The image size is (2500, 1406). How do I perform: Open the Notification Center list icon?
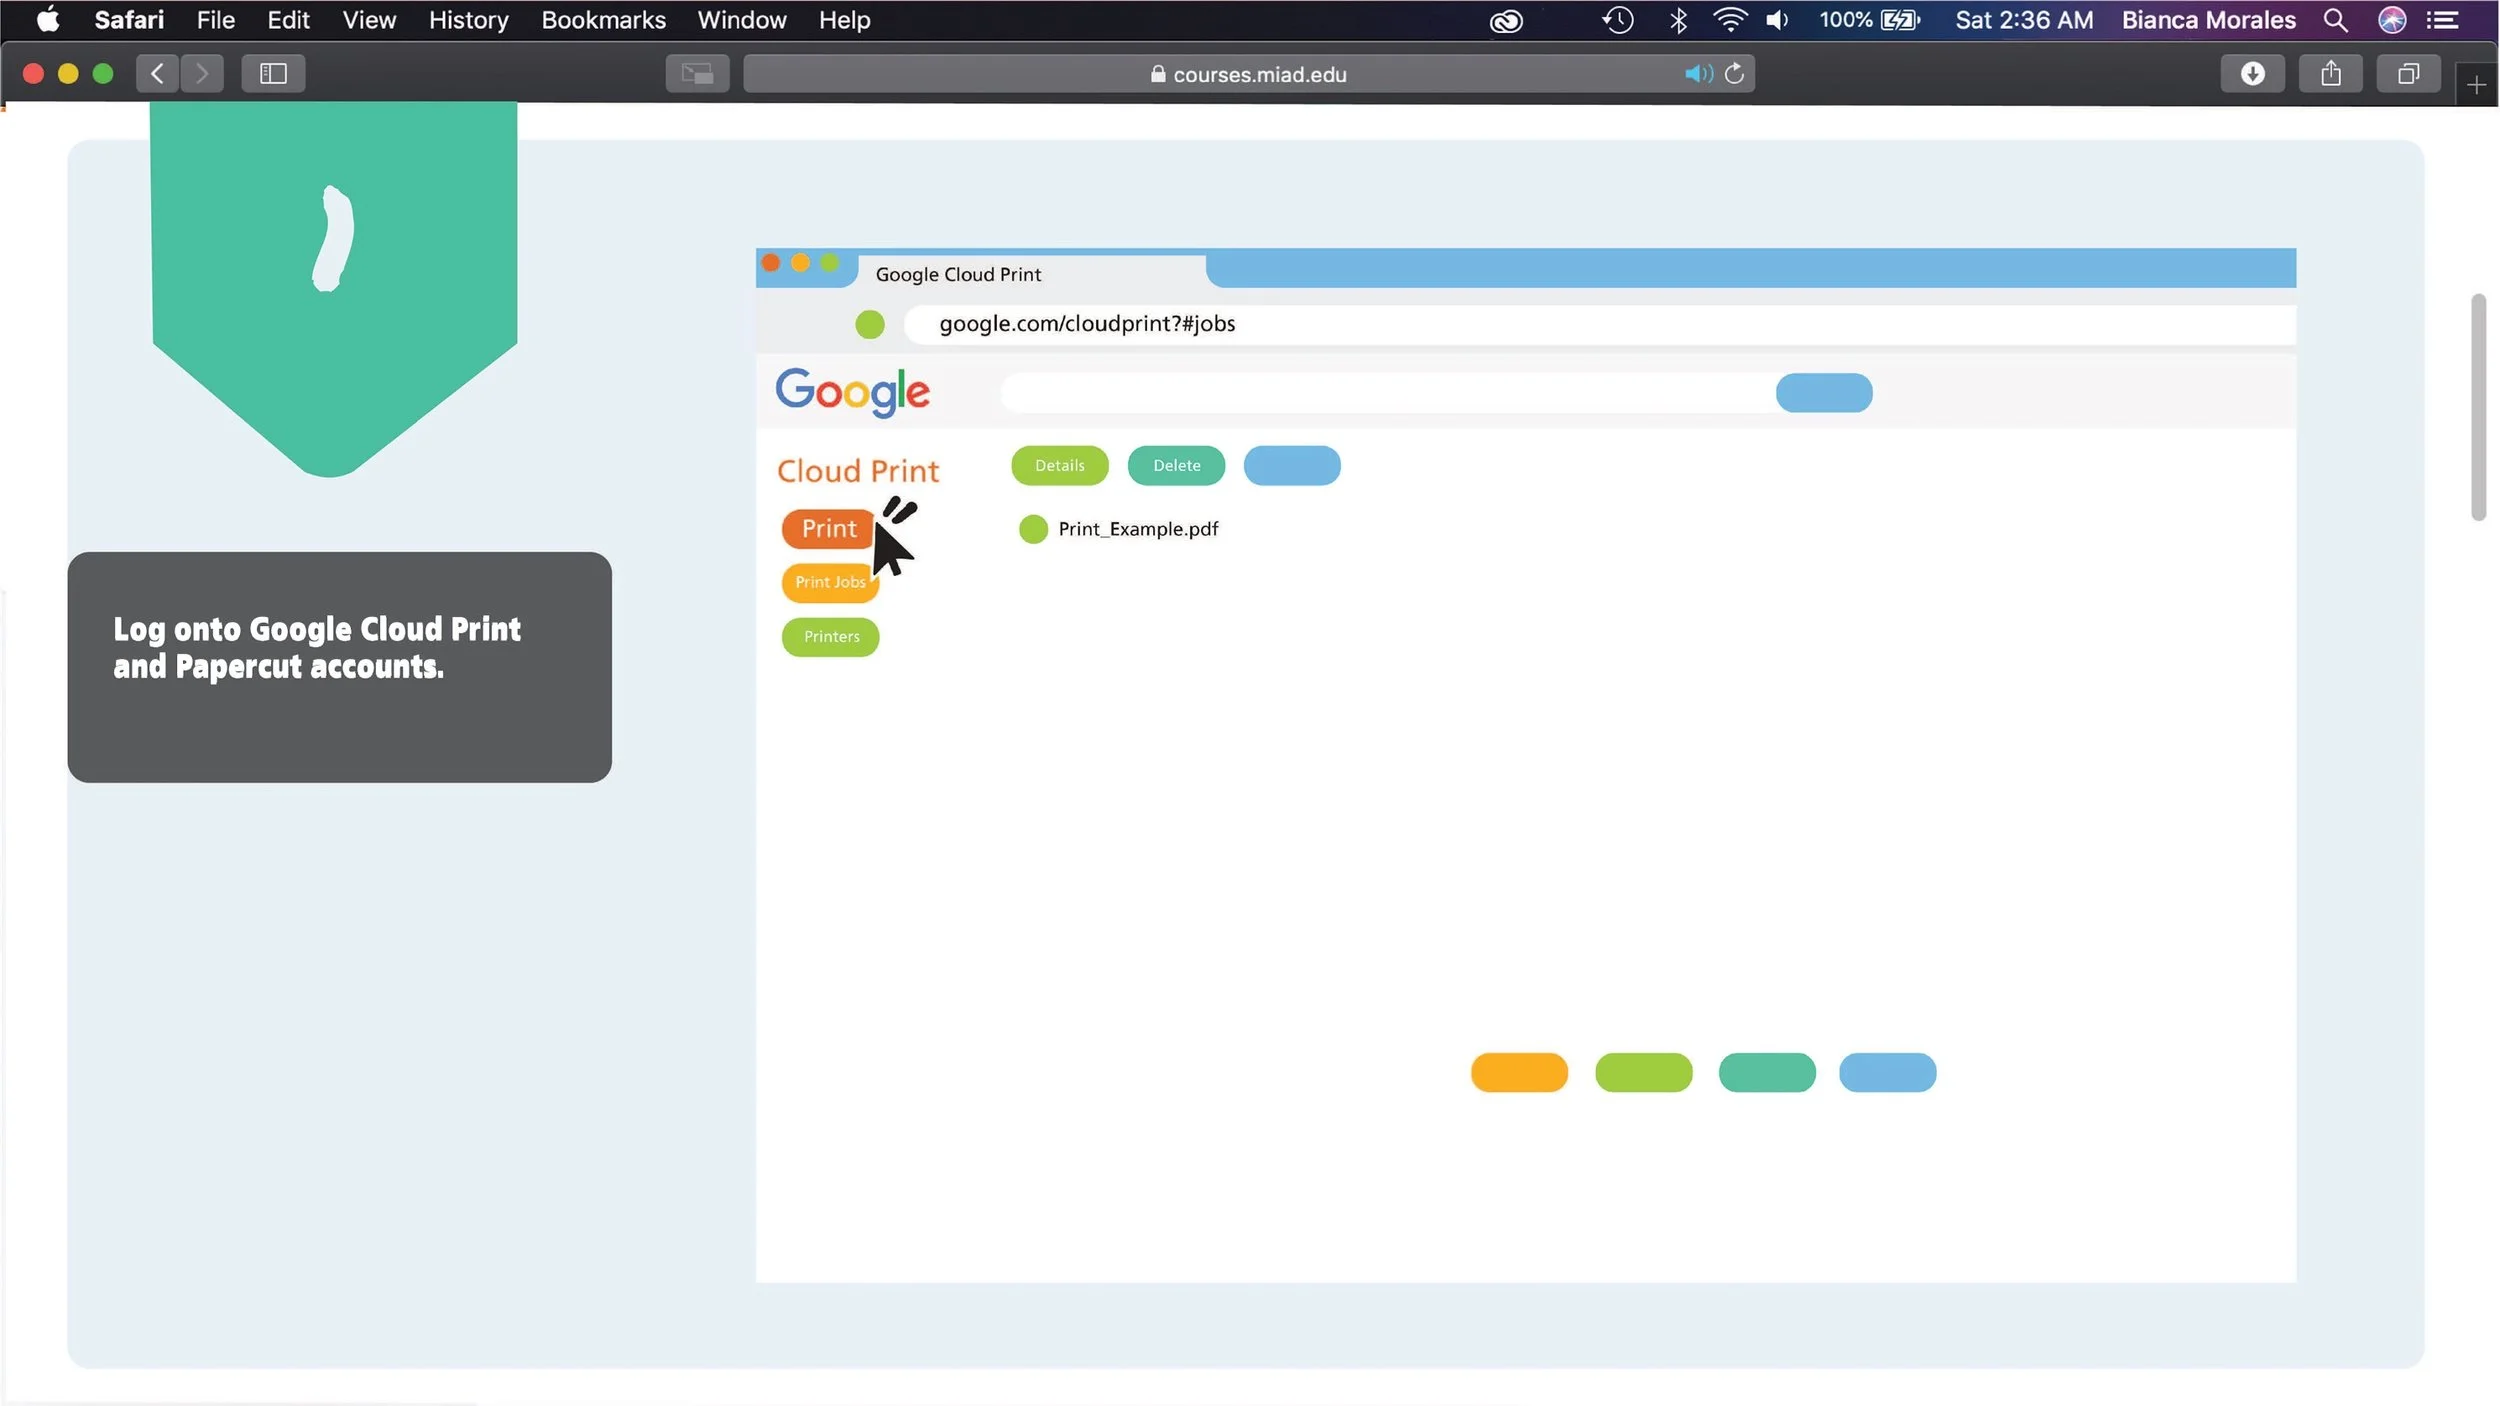pos(2443,20)
